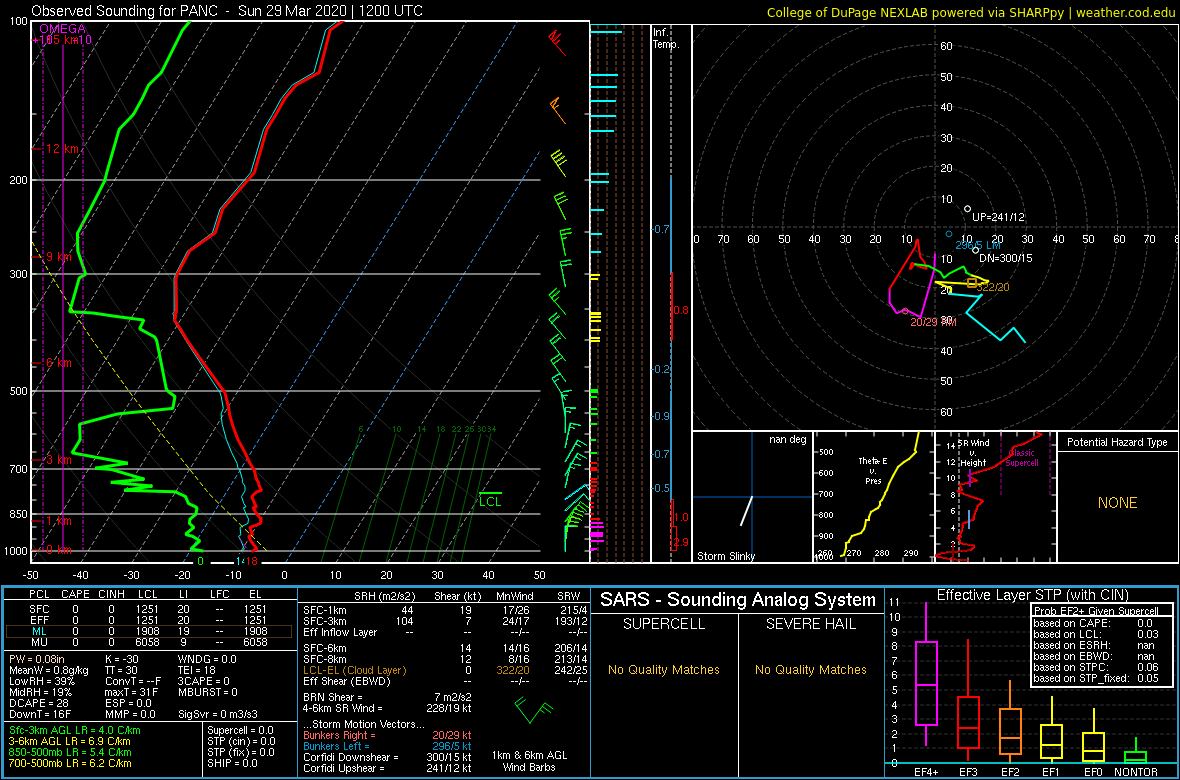Click the 'Inf. Temp.' column header

[667, 38]
